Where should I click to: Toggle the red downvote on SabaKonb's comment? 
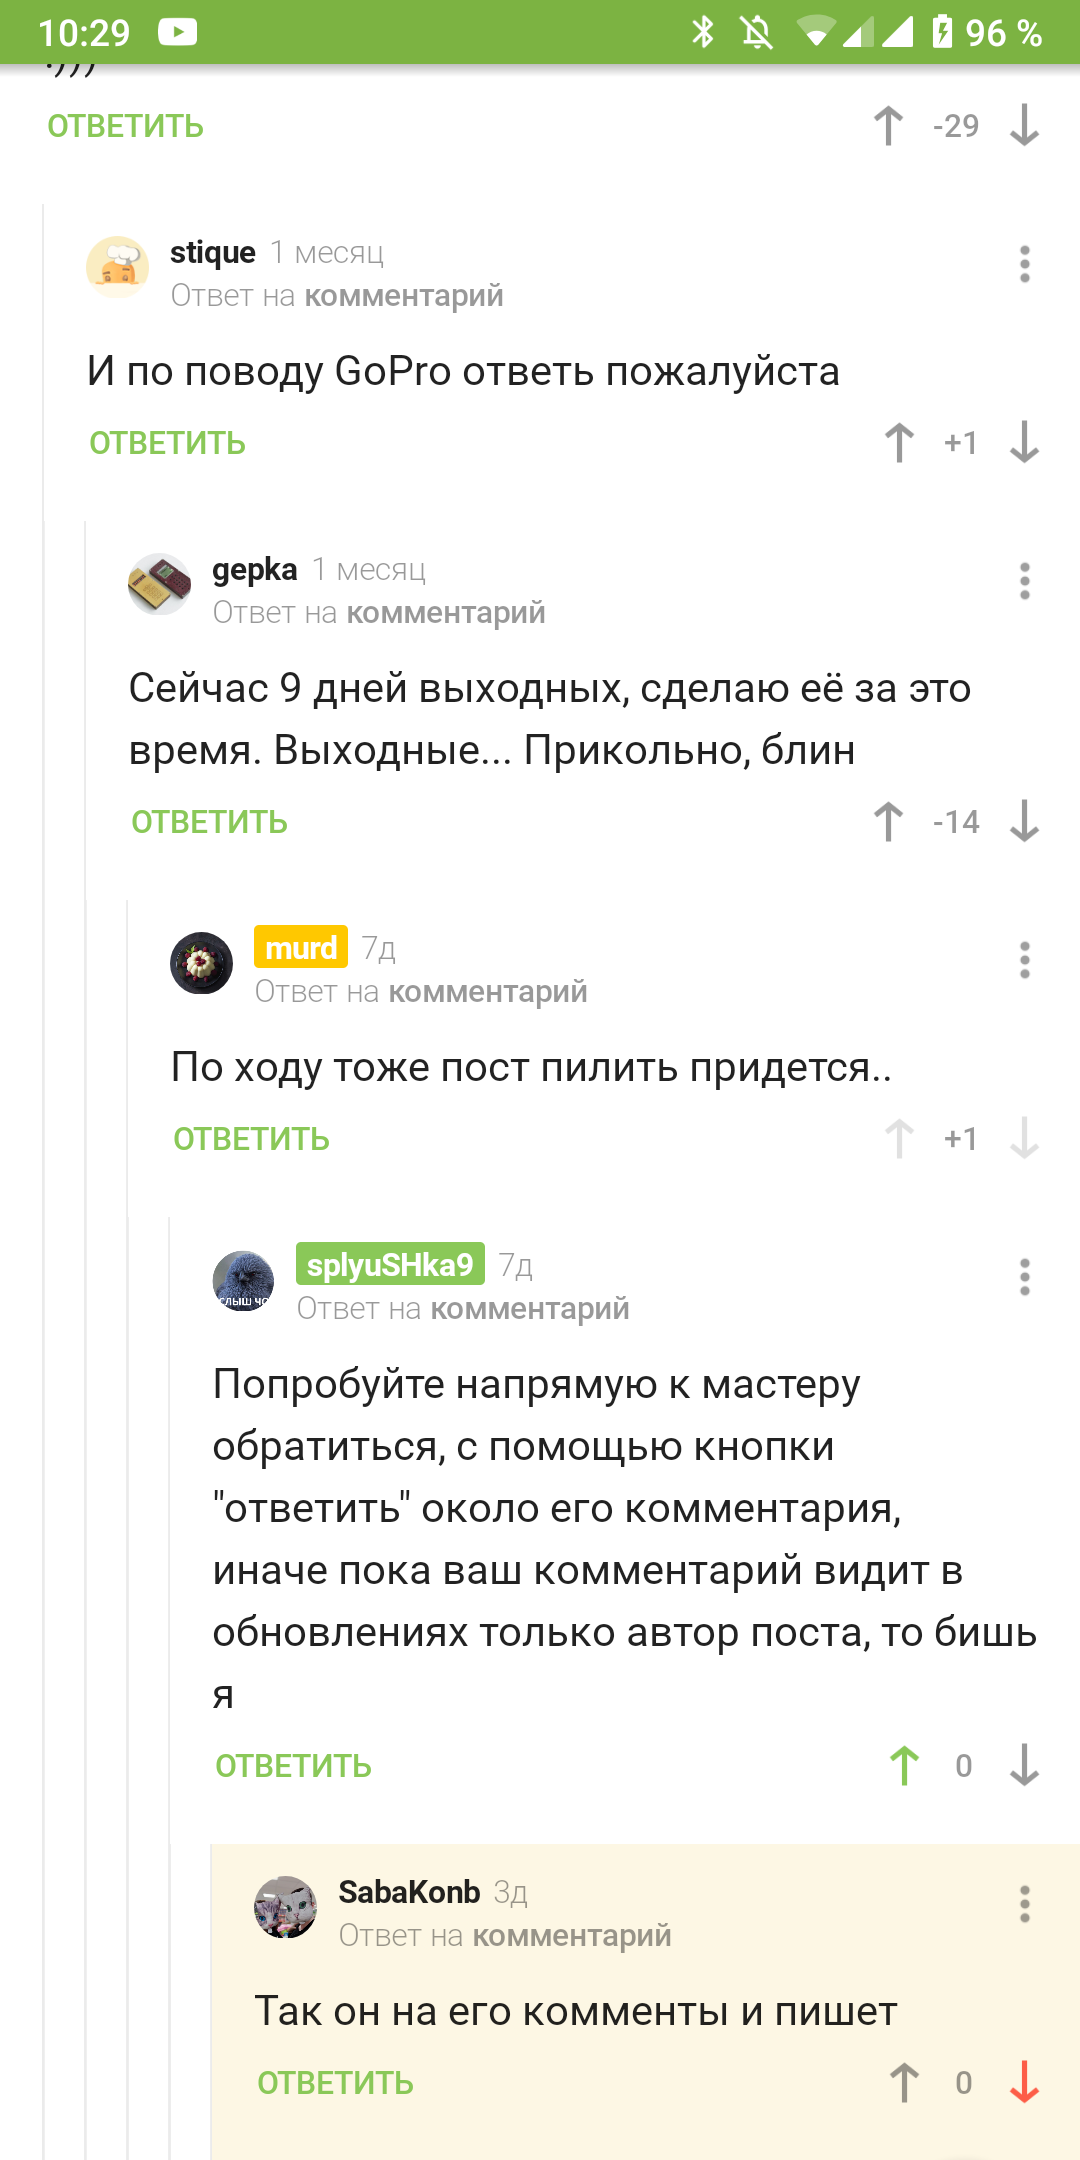(1024, 2083)
